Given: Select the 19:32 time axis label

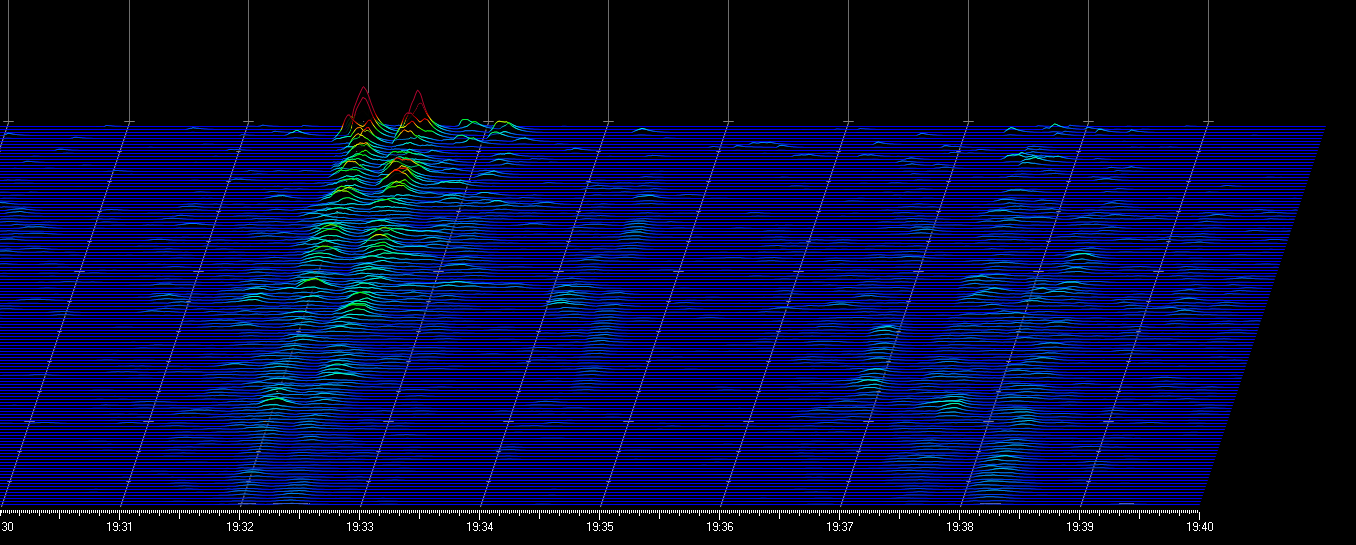Looking at the screenshot, I should (240, 526).
